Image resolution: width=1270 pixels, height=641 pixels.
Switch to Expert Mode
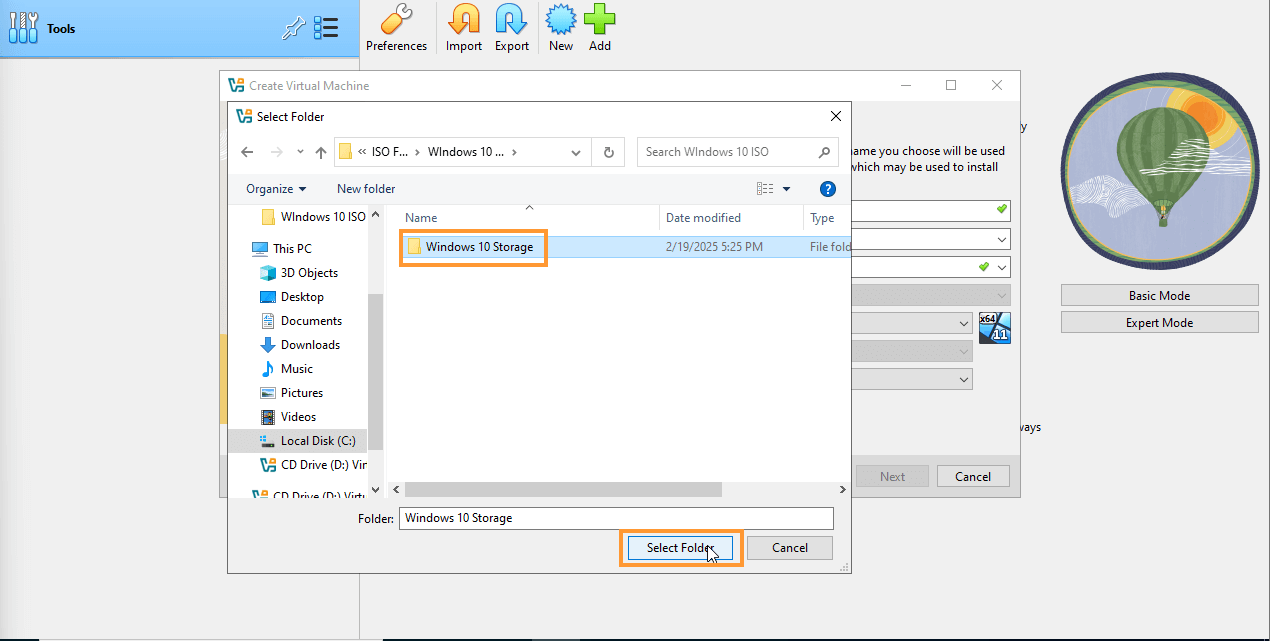coord(1159,323)
